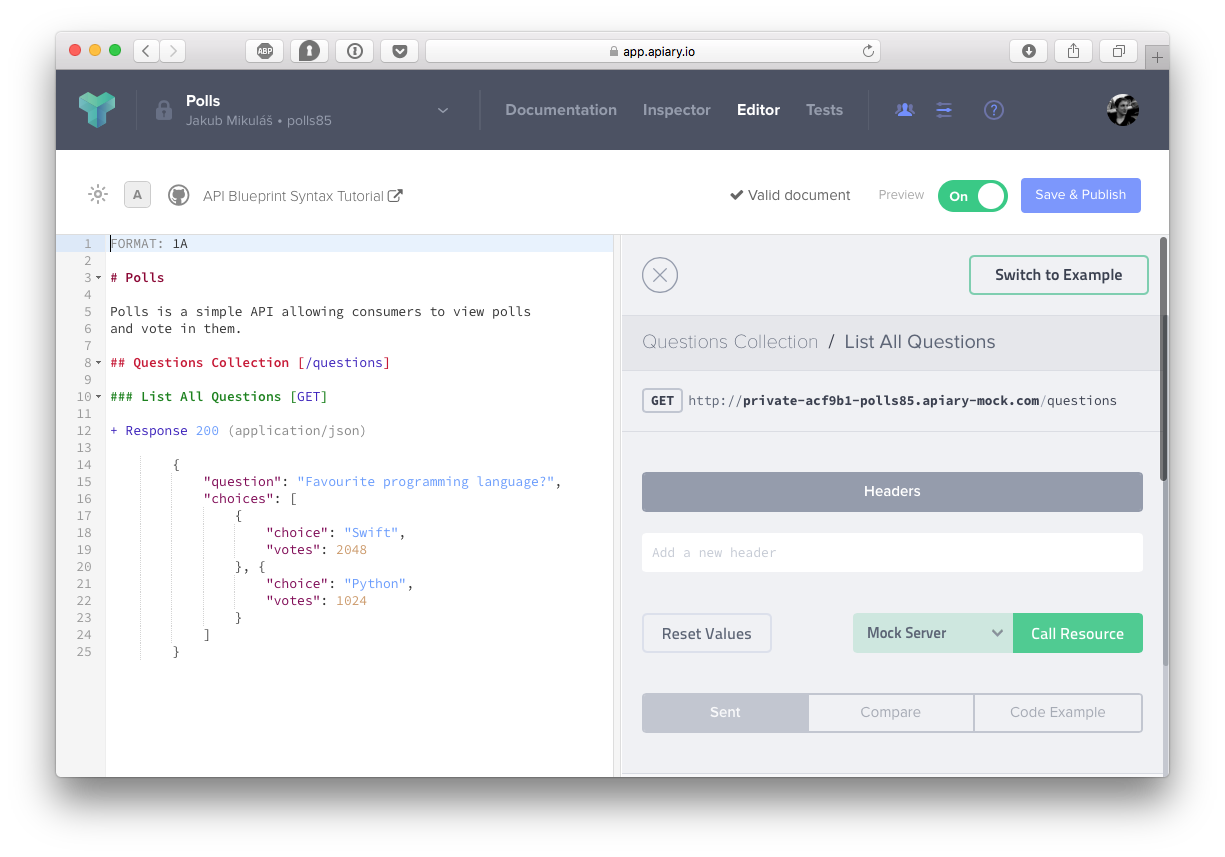Screen dimensions: 1225x857
Task: Collapse the fold arrow on line 3
Action: 99,278
